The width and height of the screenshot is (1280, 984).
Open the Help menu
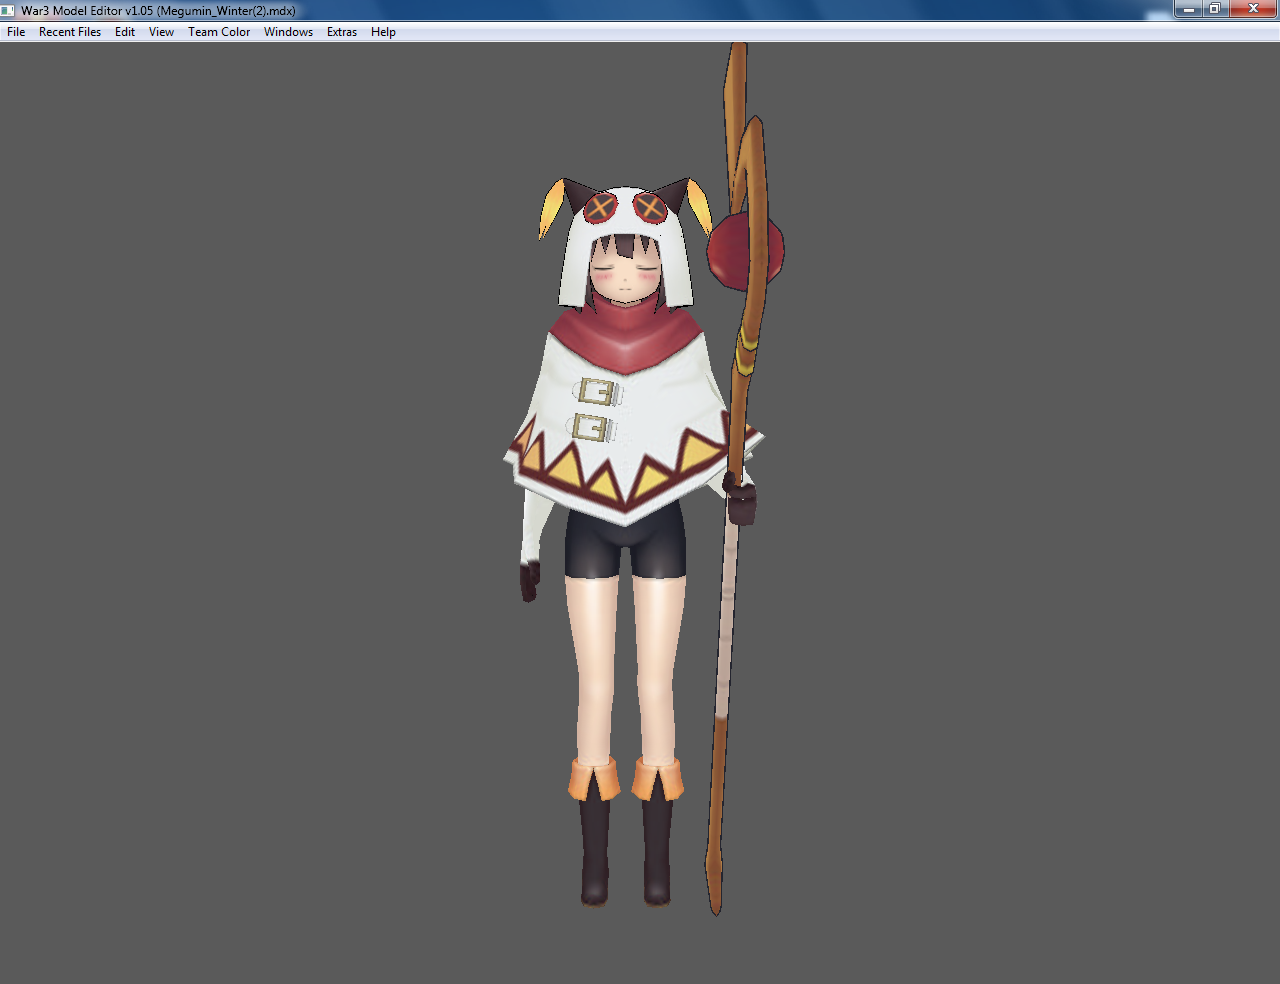tap(383, 32)
